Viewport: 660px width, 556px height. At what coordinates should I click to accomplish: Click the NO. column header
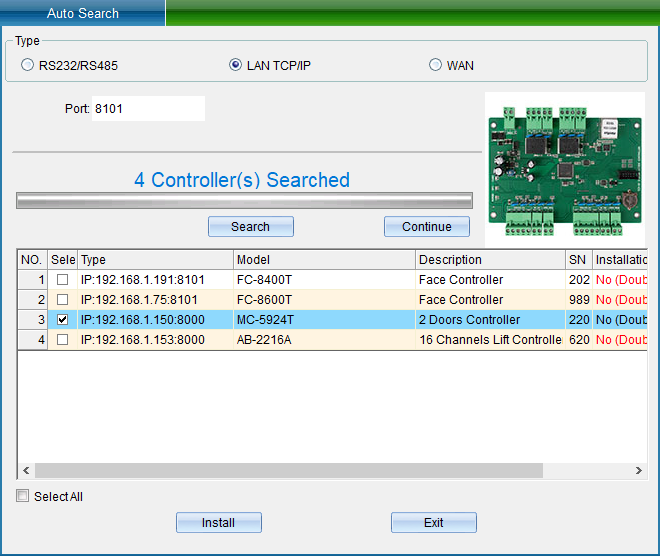[32, 260]
